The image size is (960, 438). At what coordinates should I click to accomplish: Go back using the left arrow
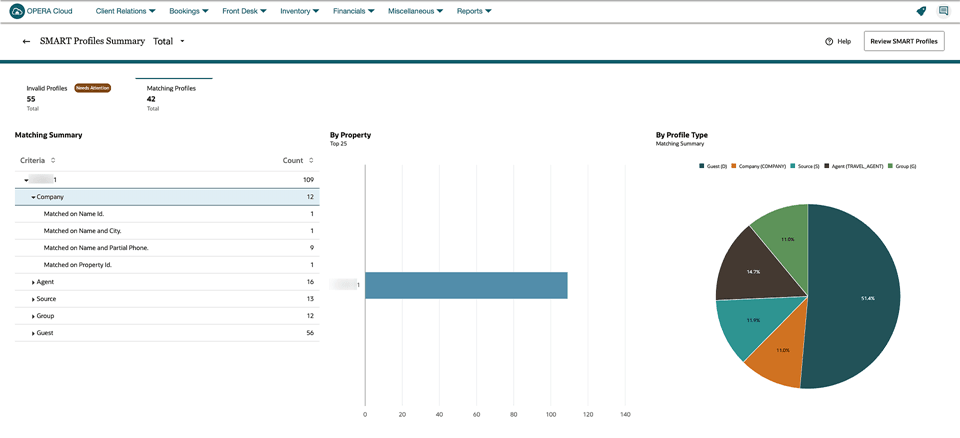point(26,42)
